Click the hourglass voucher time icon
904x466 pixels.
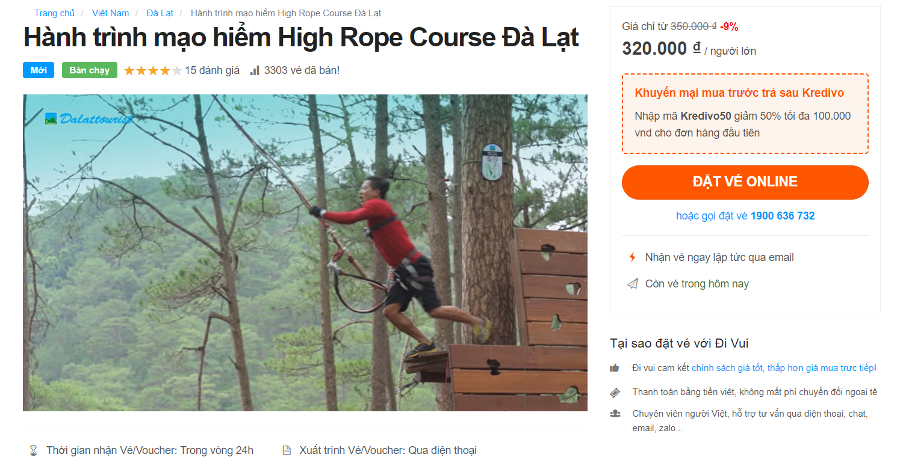tap(32, 450)
